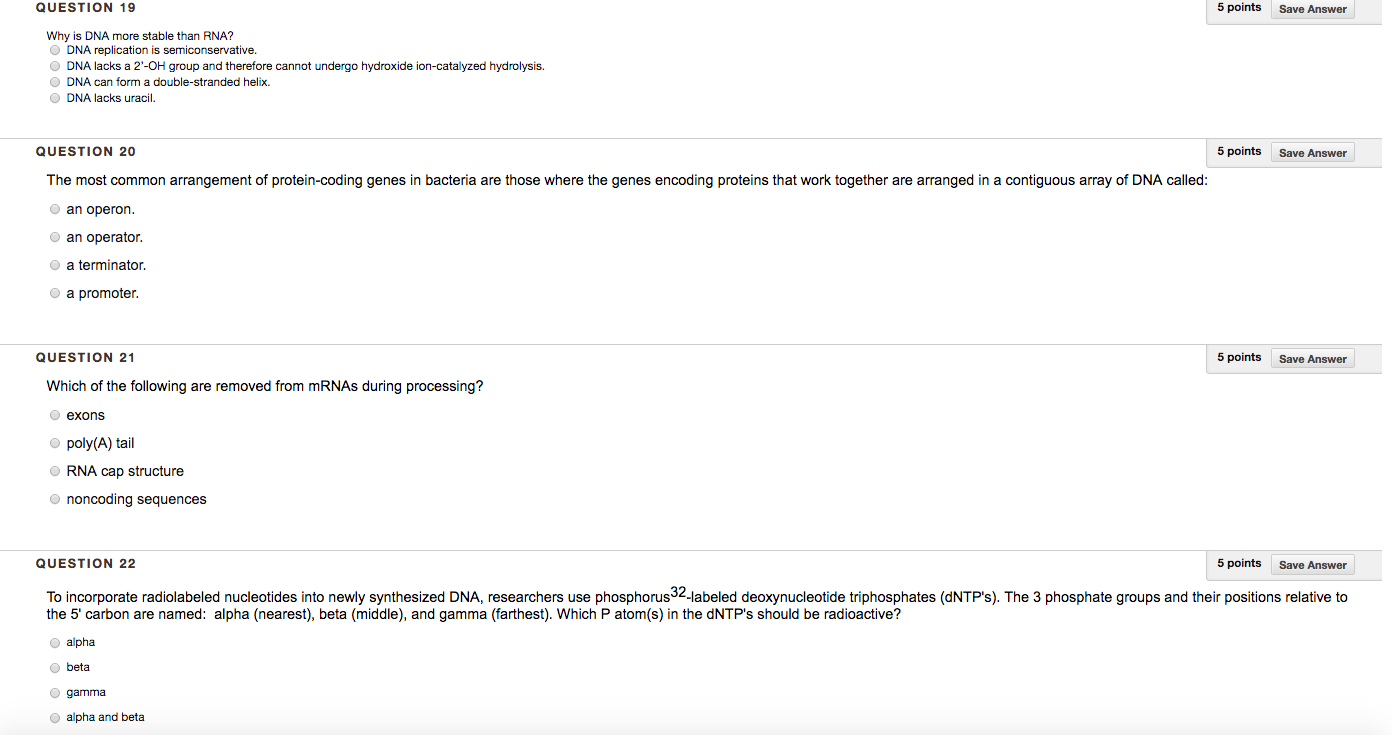Save Answer for Question 22
The width and height of the screenshot is (1392, 735).
pyautogui.click(x=1312, y=565)
